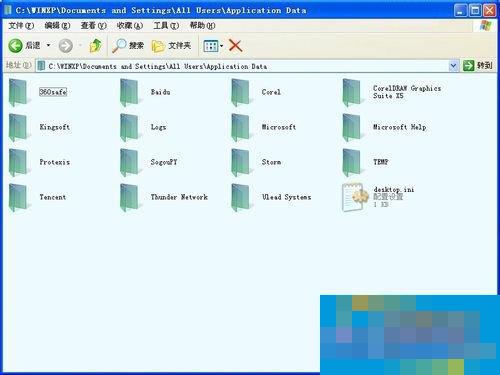Select the Storm folder icon
The width and height of the screenshot is (500, 375).
click(x=240, y=162)
